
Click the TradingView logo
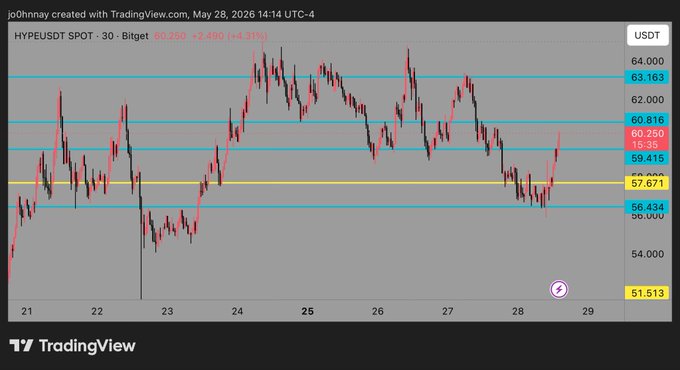(x=72, y=346)
